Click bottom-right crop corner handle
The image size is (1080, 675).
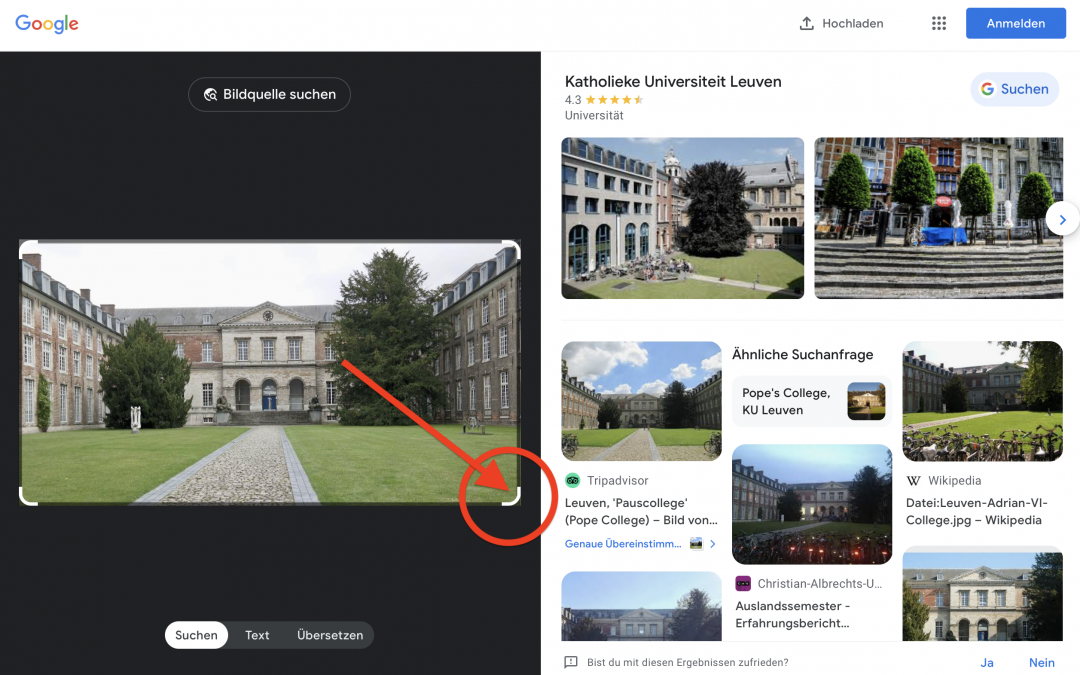click(x=515, y=499)
